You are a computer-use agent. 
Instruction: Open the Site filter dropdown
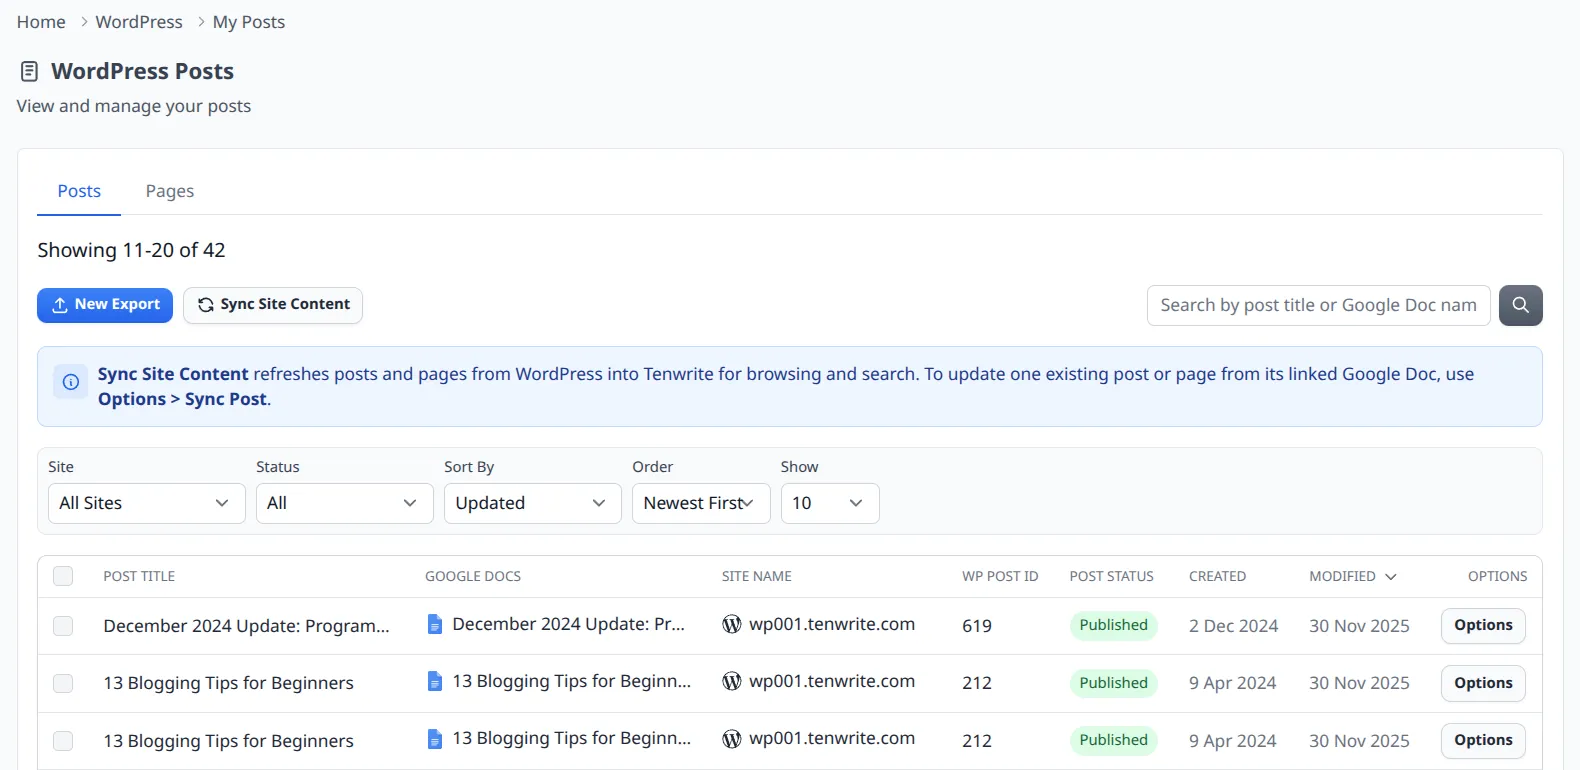(x=147, y=503)
